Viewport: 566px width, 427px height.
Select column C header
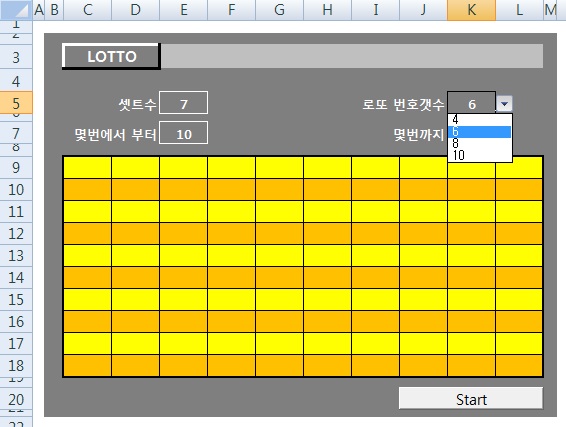click(87, 10)
